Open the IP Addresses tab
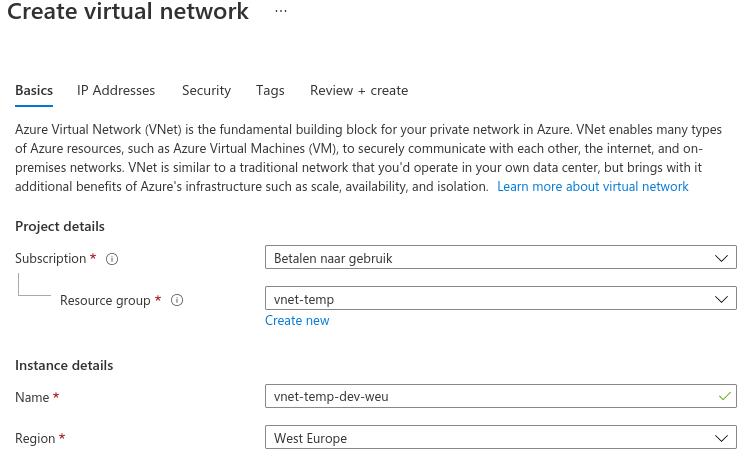This screenshot has height=456, width=753. point(116,90)
